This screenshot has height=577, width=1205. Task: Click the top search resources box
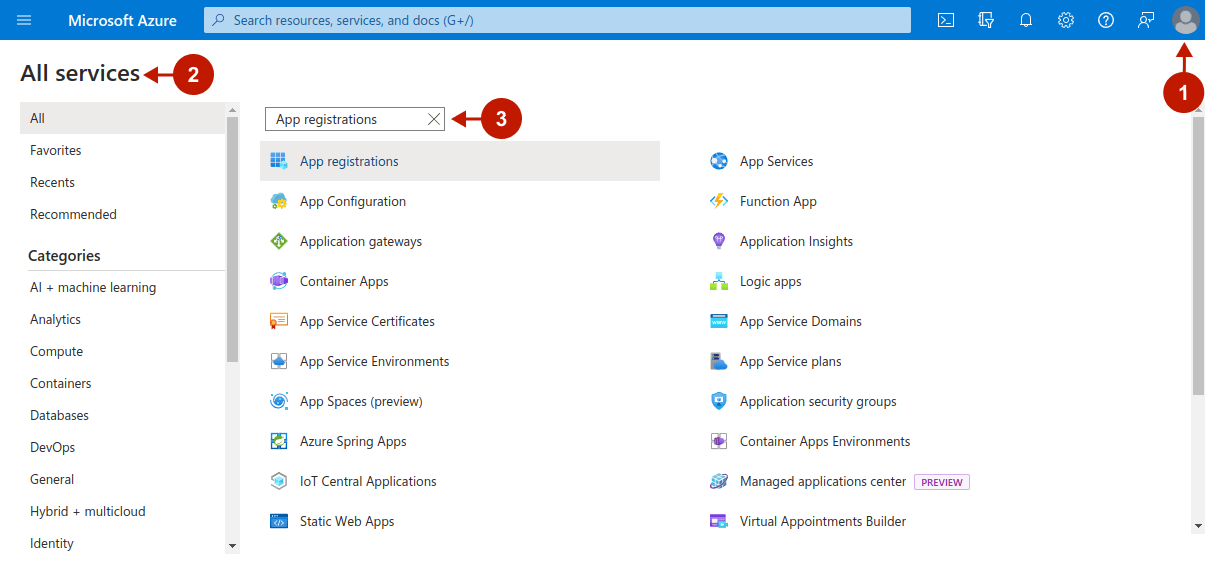pyautogui.click(x=557, y=20)
